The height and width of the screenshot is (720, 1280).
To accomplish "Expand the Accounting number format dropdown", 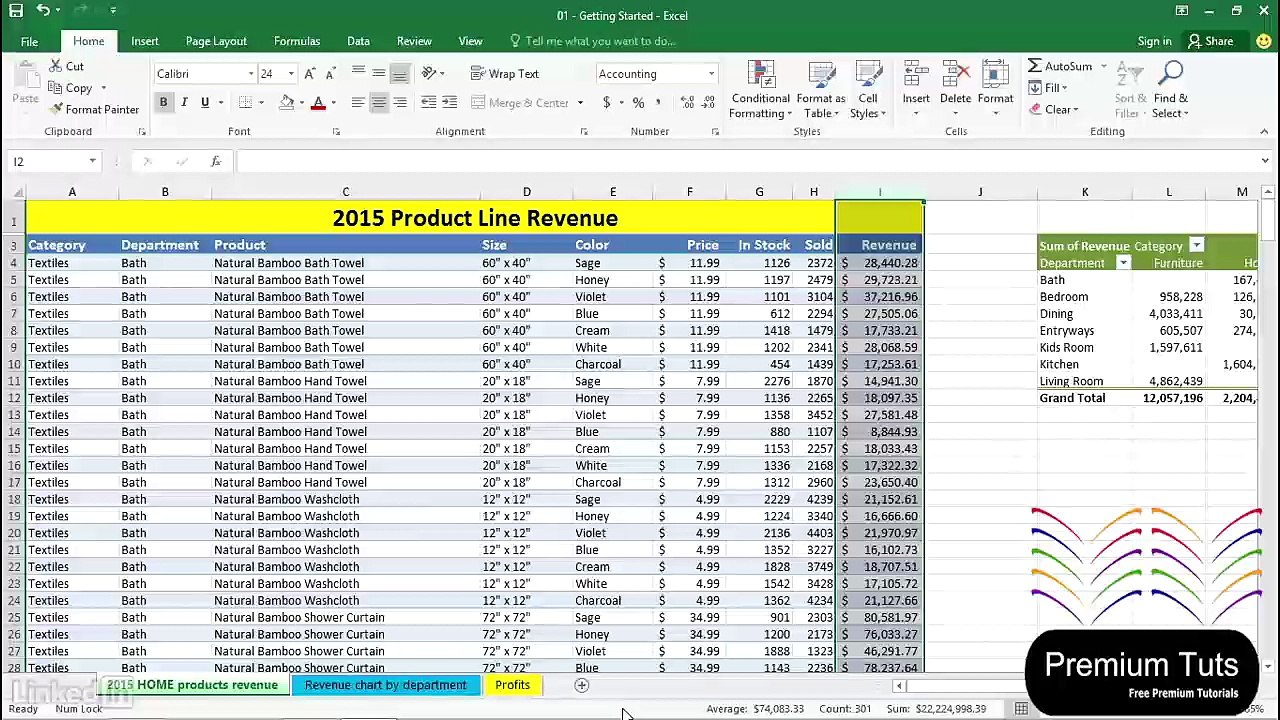I will click(711, 74).
